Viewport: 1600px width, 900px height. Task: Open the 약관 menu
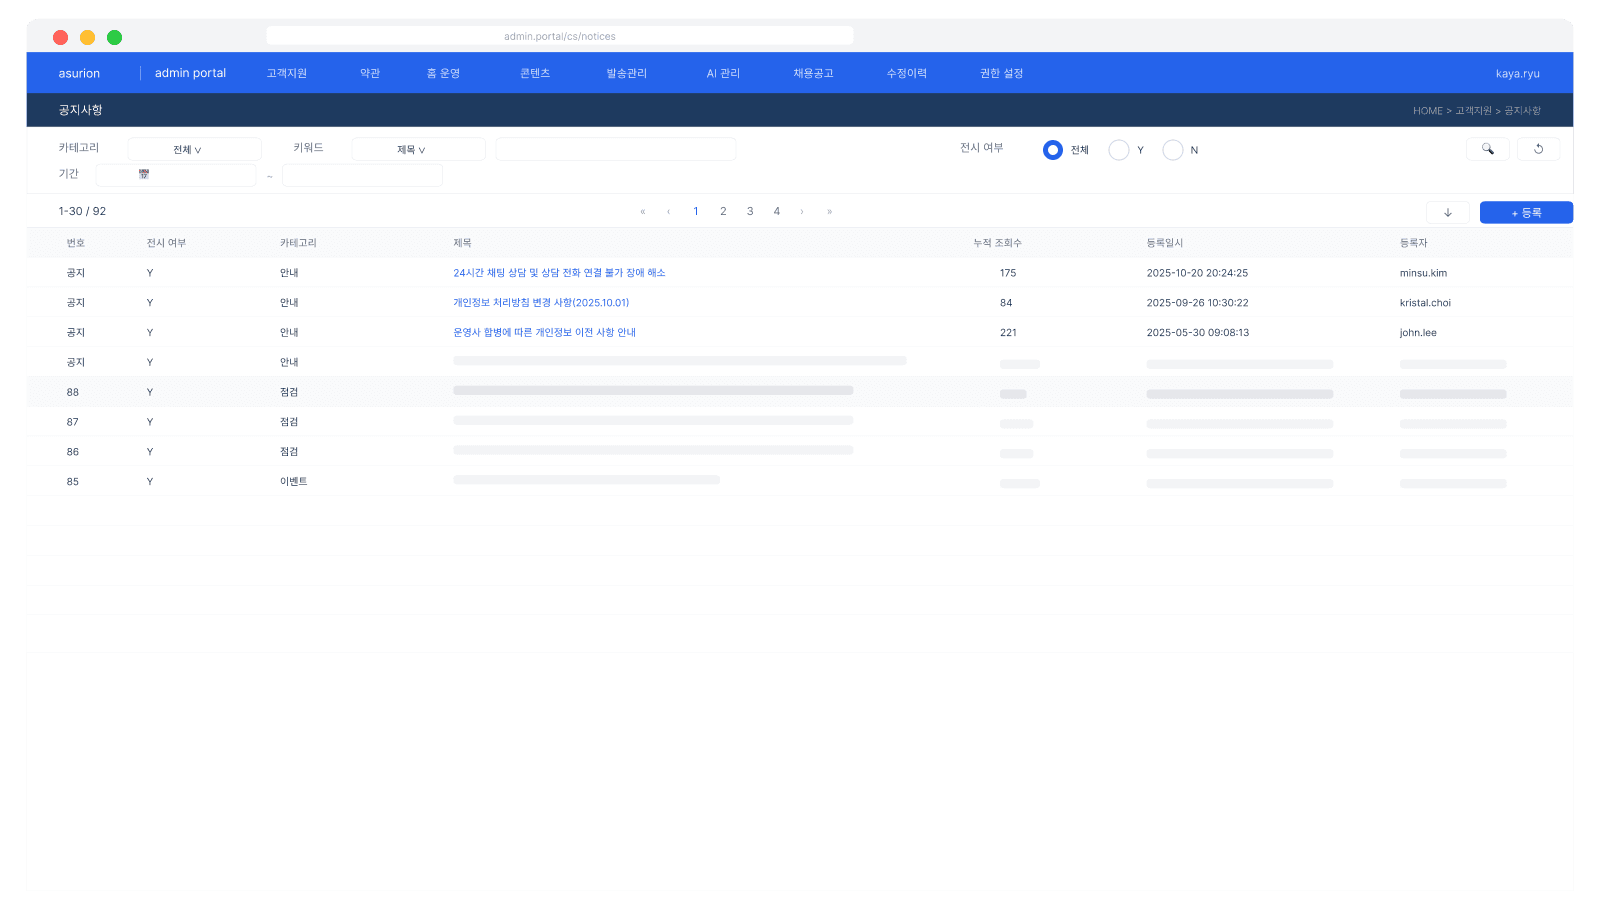click(x=370, y=73)
